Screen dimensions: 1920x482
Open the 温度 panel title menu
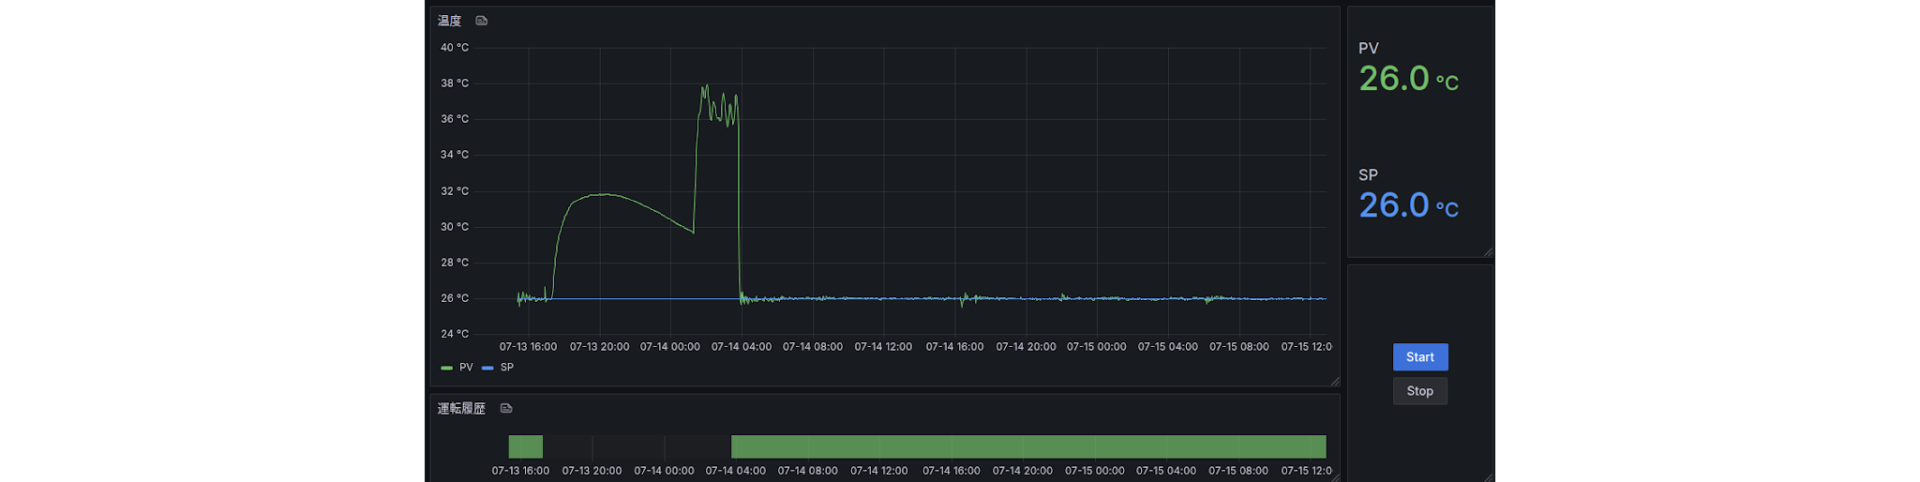[449, 21]
